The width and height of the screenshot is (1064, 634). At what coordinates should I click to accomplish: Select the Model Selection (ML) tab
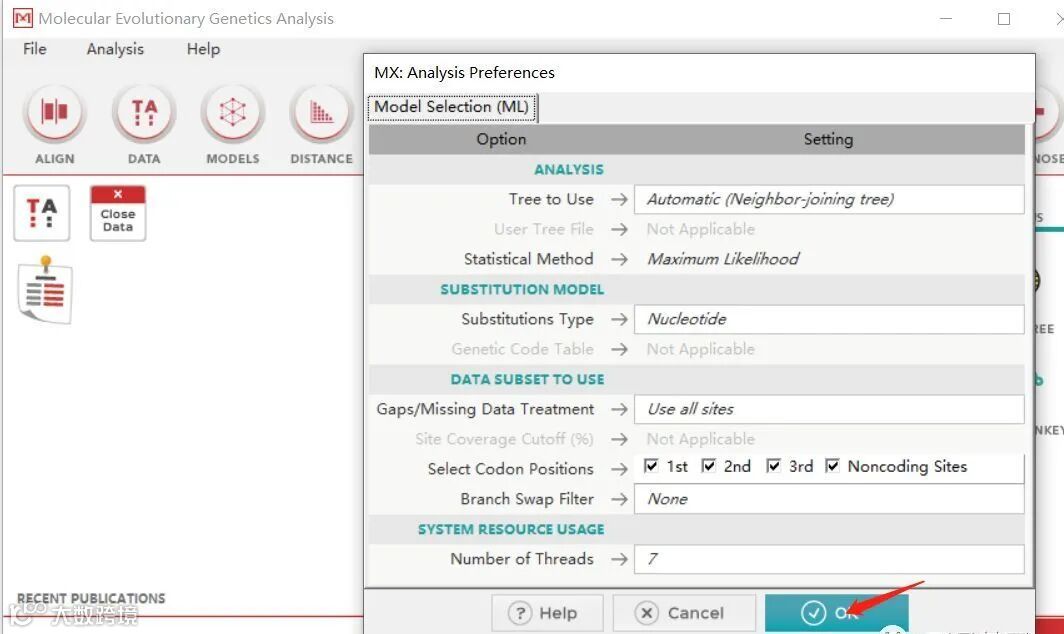click(x=452, y=107)
